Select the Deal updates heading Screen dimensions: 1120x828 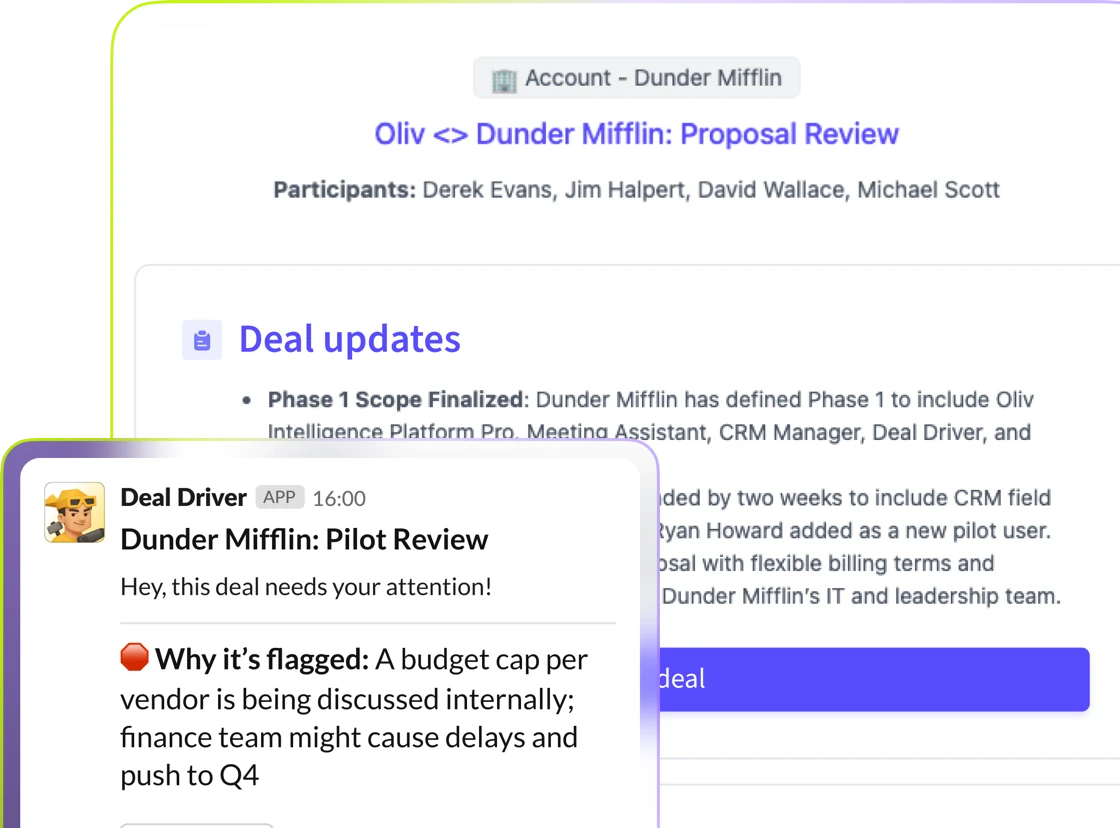tap(349, 339)
